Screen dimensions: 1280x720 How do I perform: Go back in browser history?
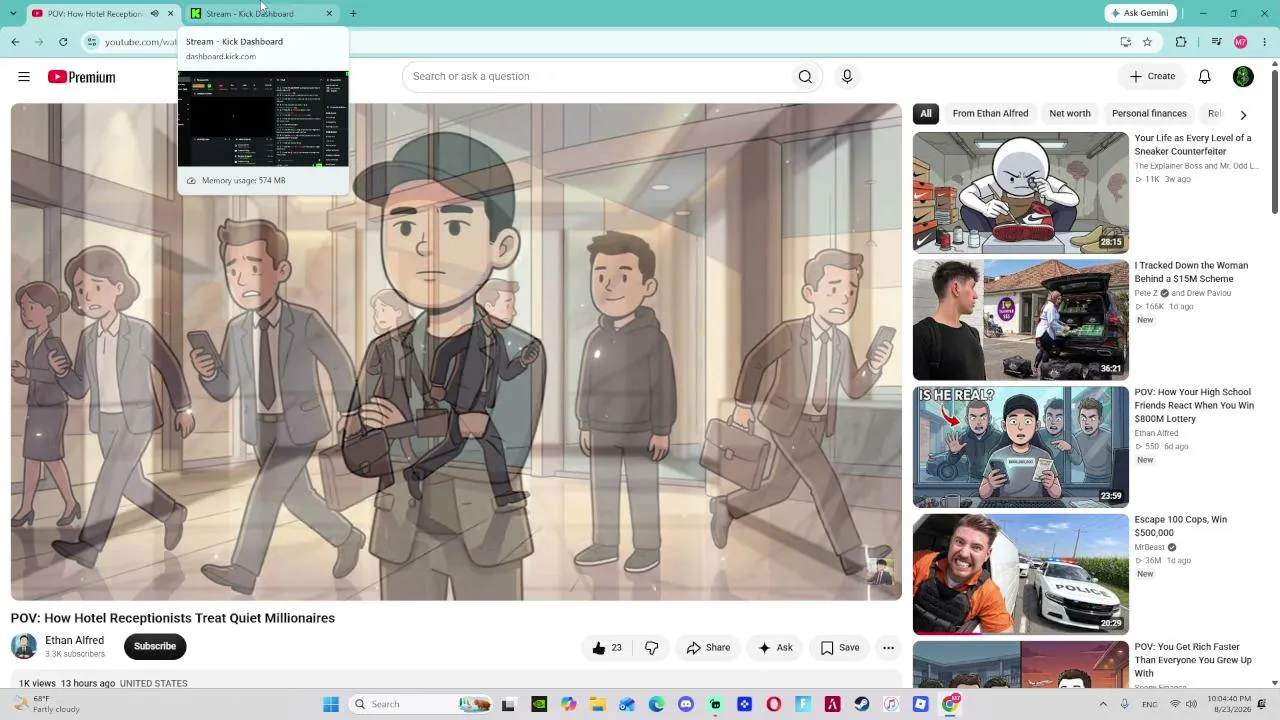point(15,42)
